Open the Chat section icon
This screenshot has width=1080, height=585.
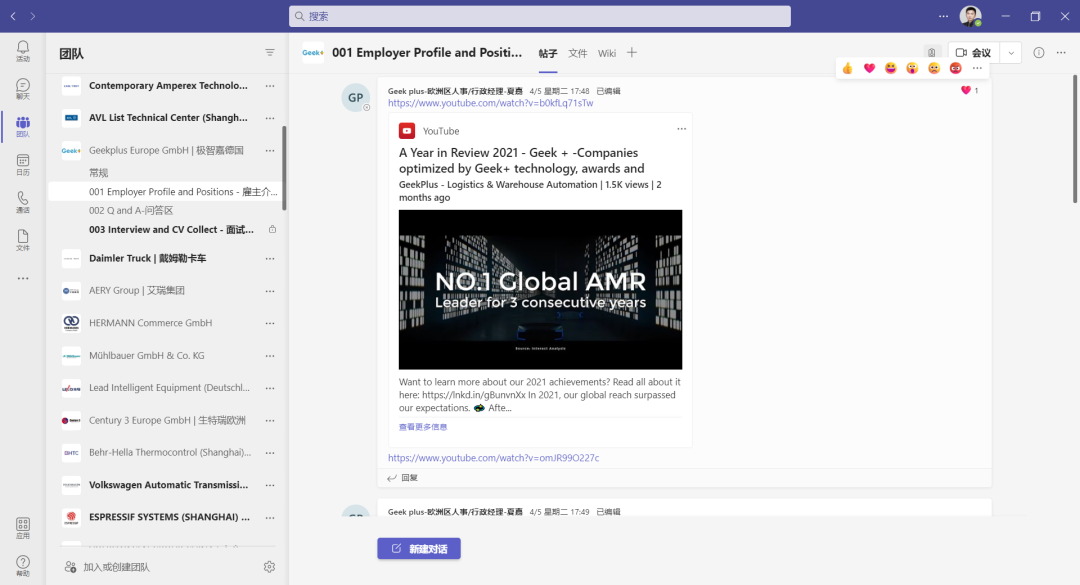(23, 88)
